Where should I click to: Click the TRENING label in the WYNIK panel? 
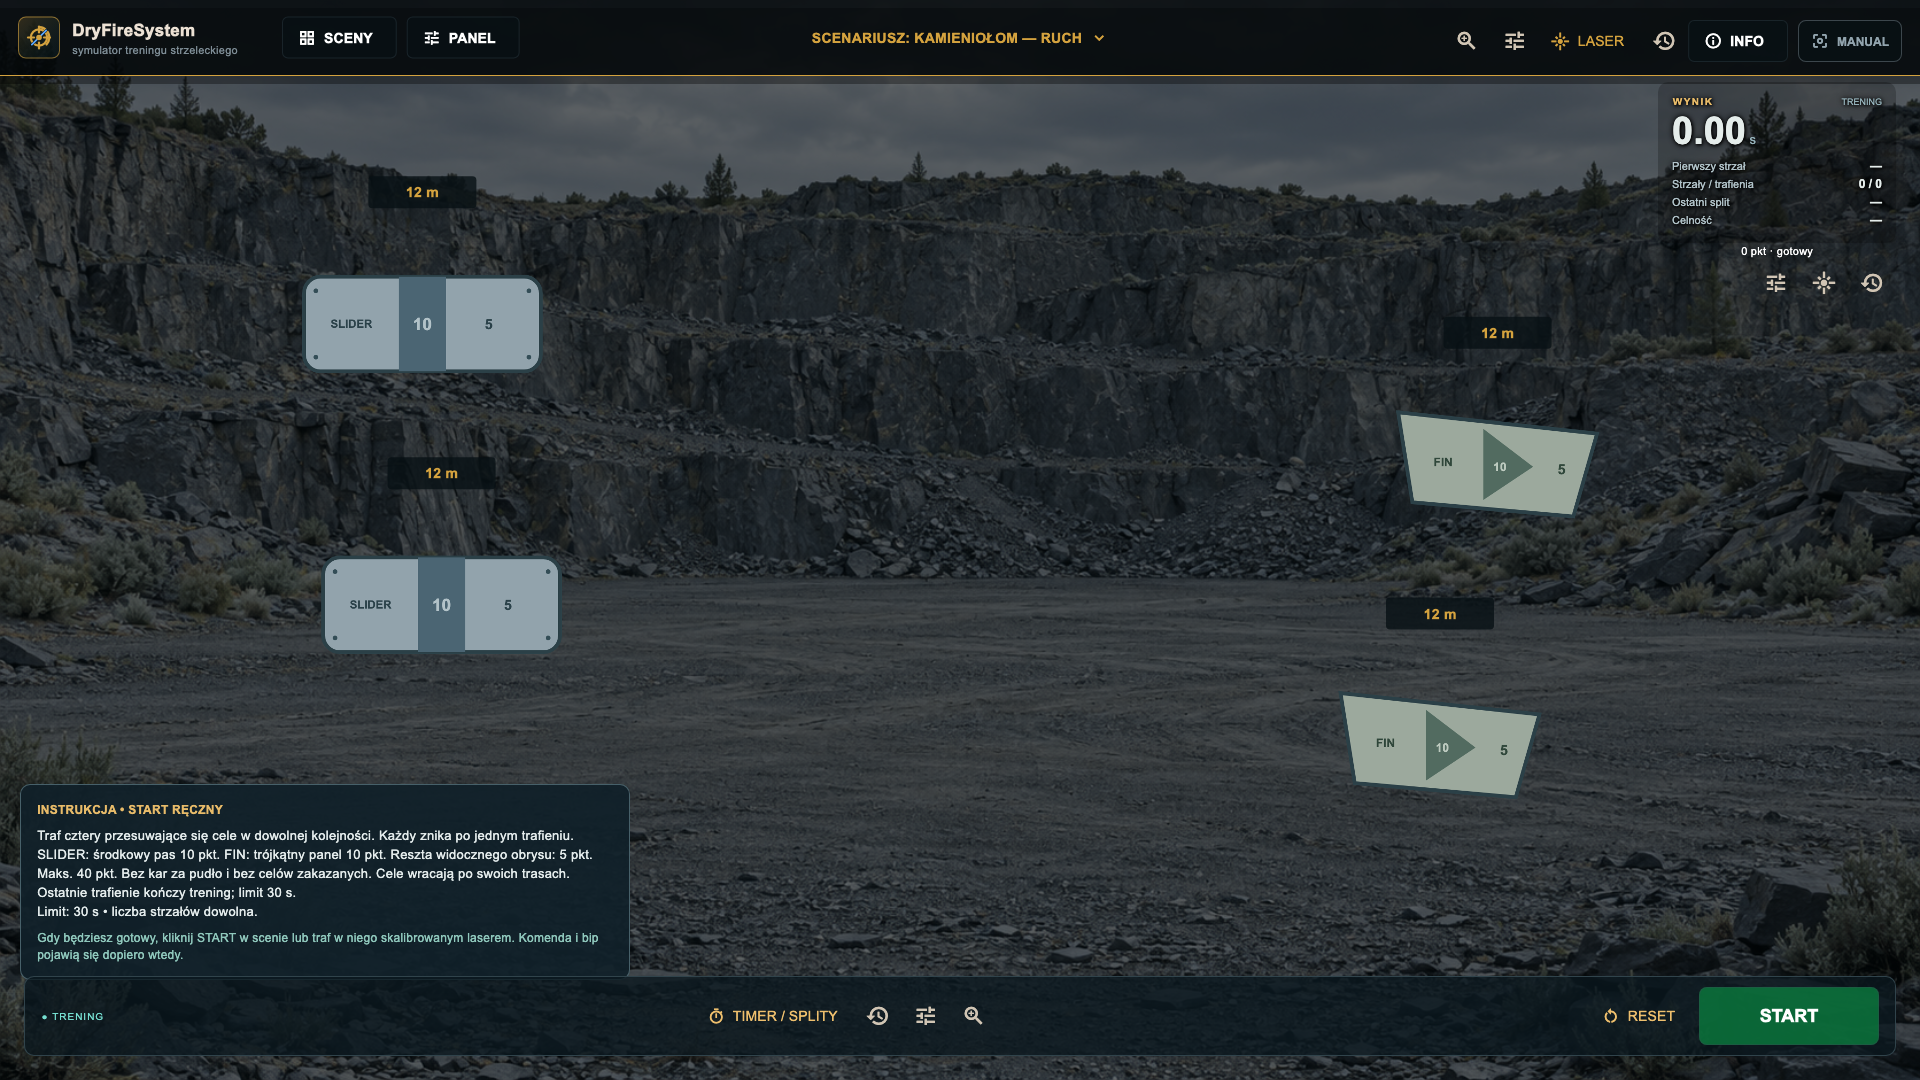click(x=1861, y=102)
